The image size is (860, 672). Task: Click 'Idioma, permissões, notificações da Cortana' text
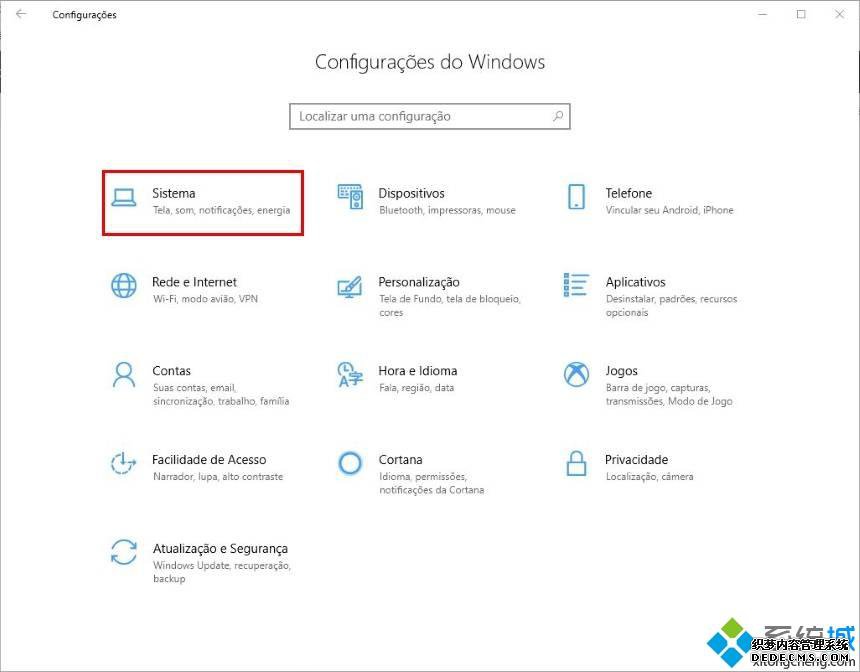(x=432, y=483)
